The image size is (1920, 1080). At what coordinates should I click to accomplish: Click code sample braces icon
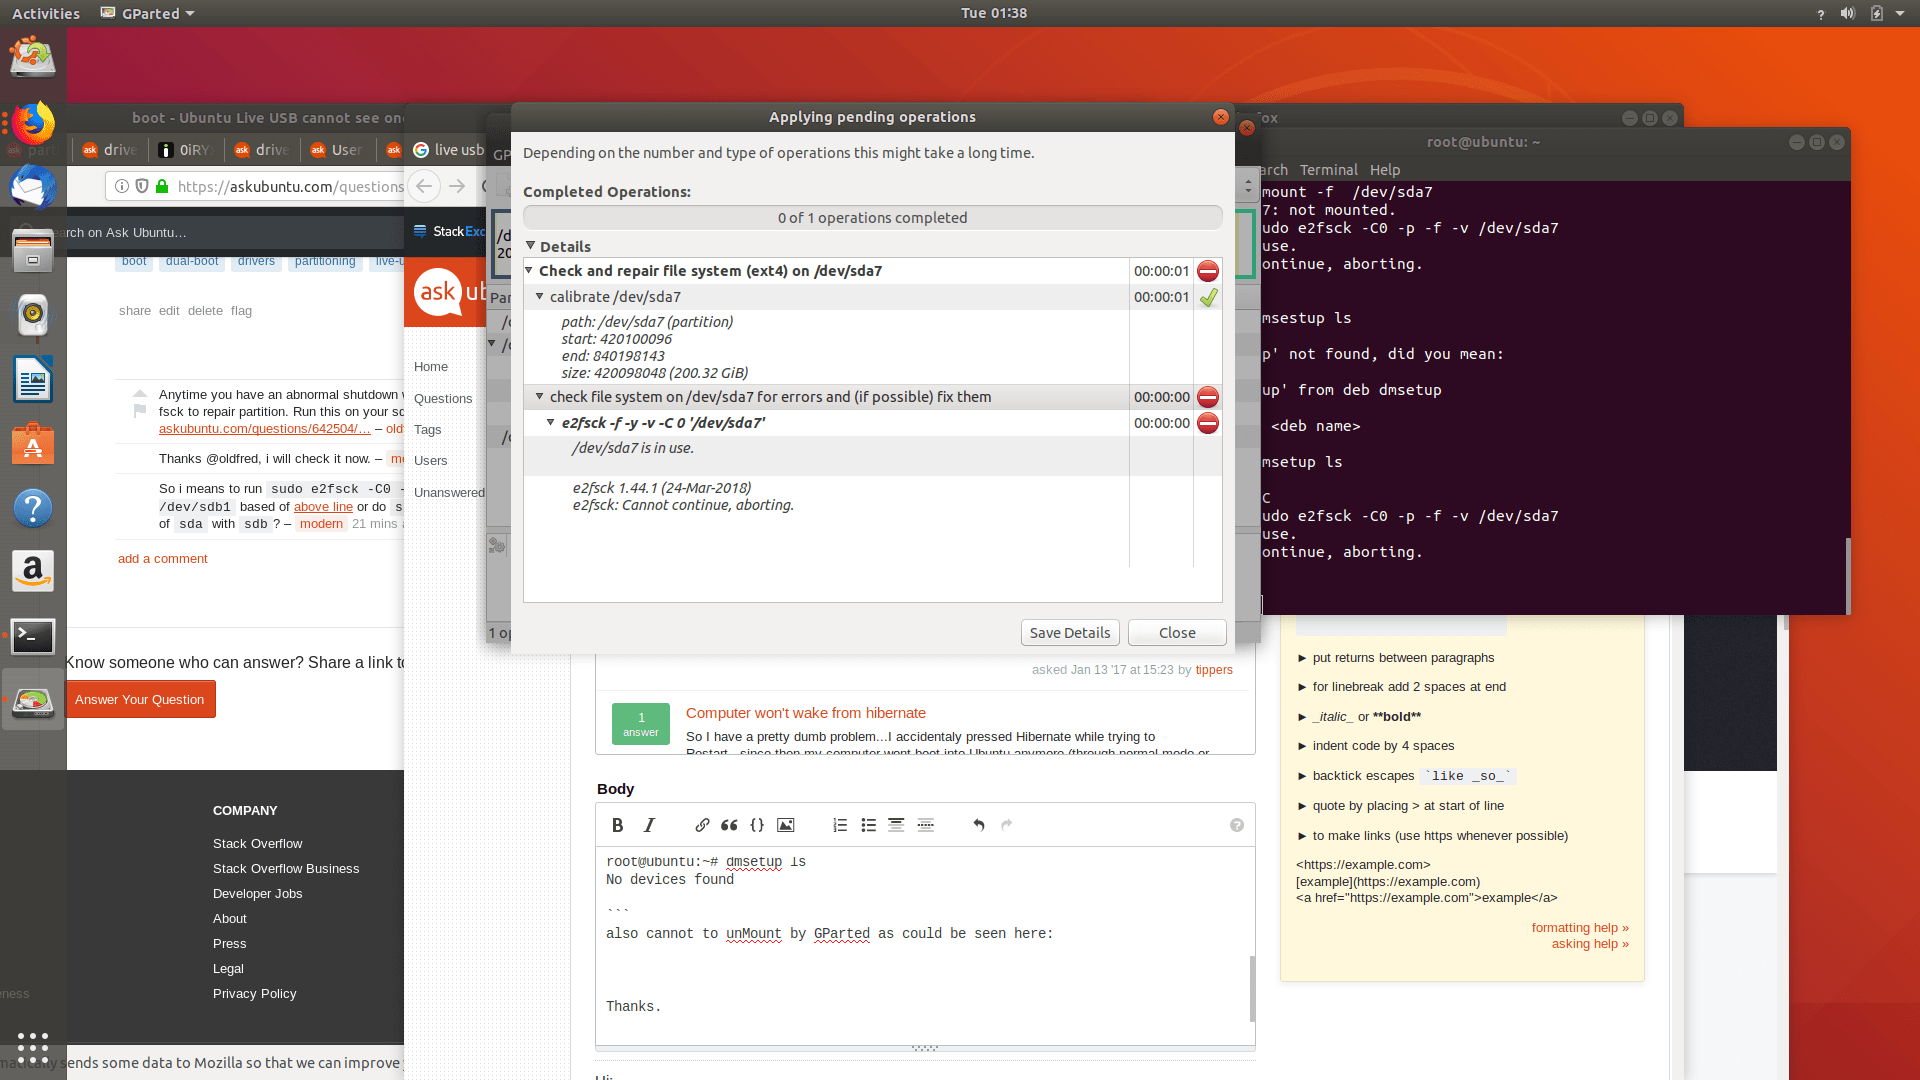tap(757, 825)
